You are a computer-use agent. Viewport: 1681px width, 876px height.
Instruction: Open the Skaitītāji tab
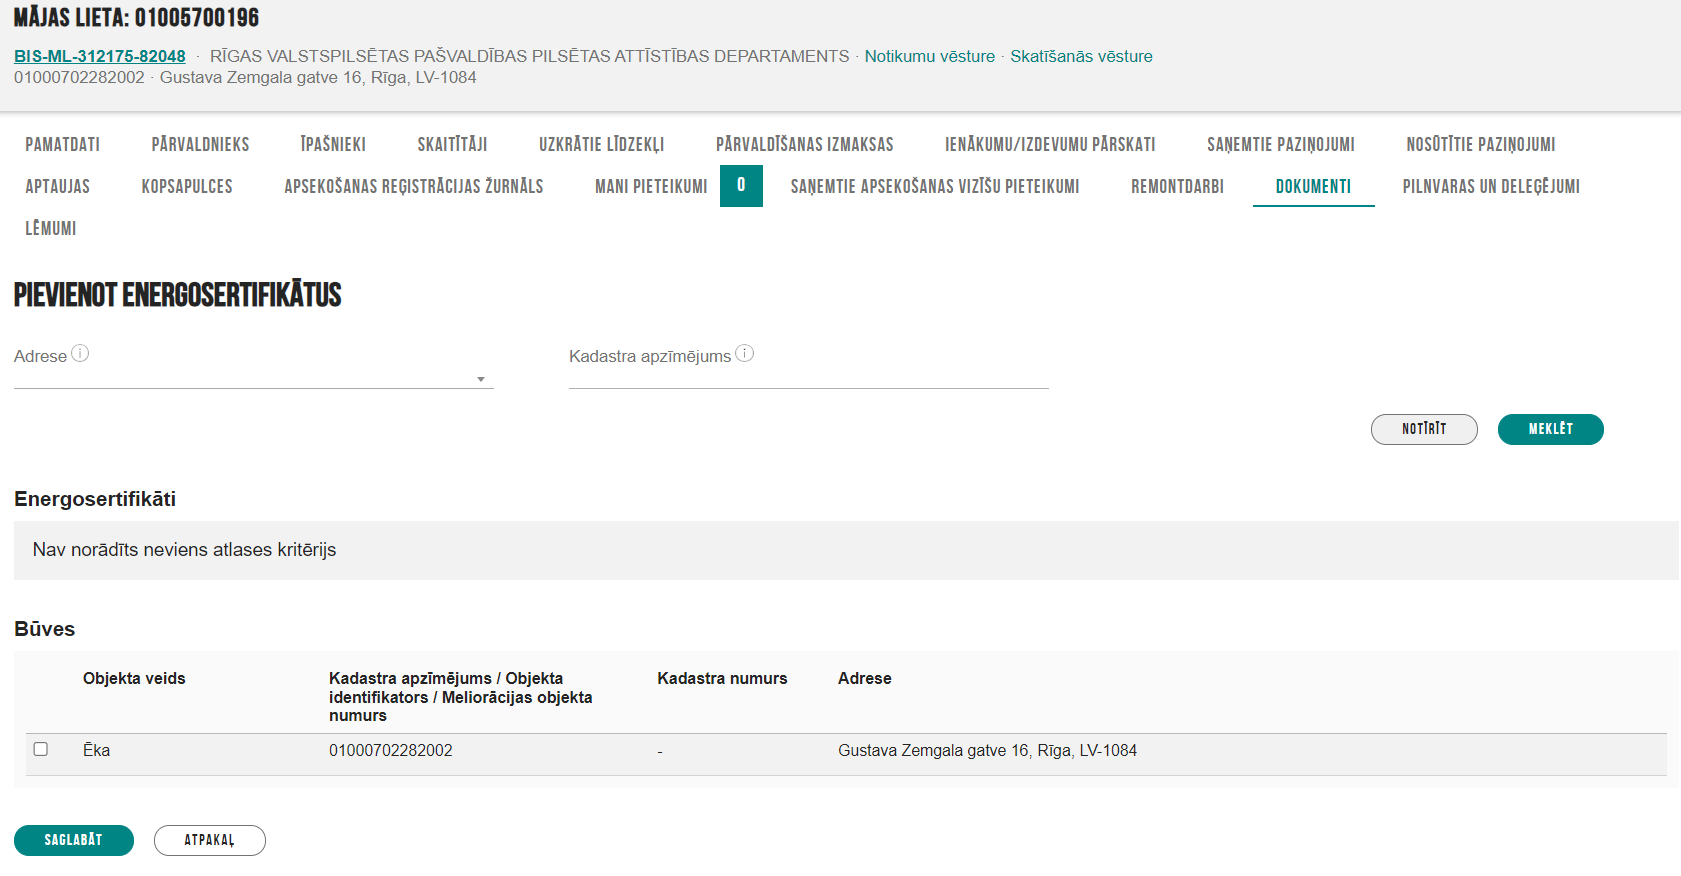tap(453, 144)
